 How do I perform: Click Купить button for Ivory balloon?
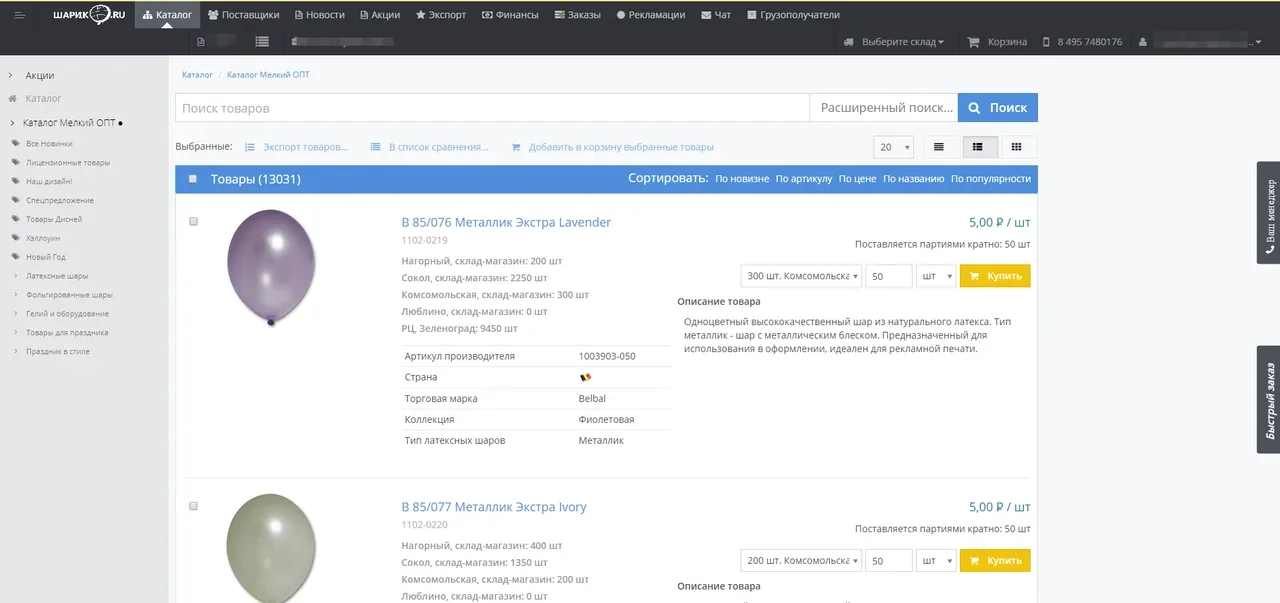click(x=995, y=561)
